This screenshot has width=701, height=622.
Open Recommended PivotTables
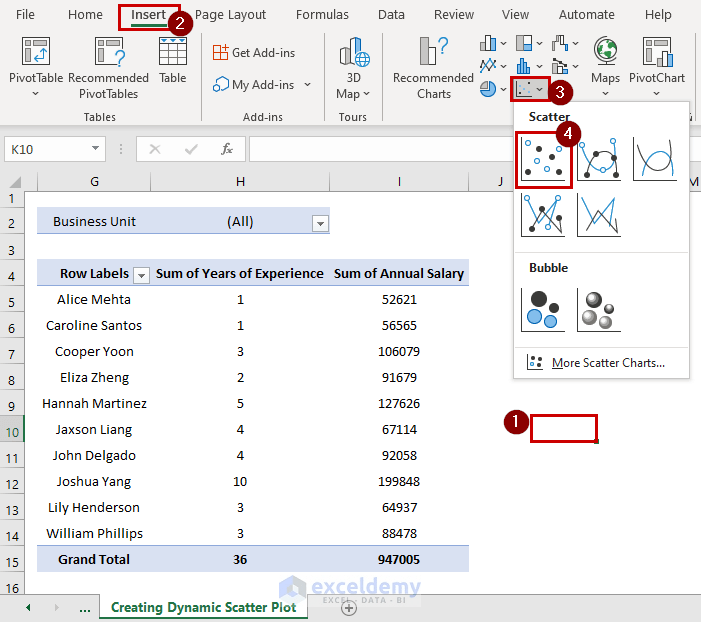(x=109, y=68)
